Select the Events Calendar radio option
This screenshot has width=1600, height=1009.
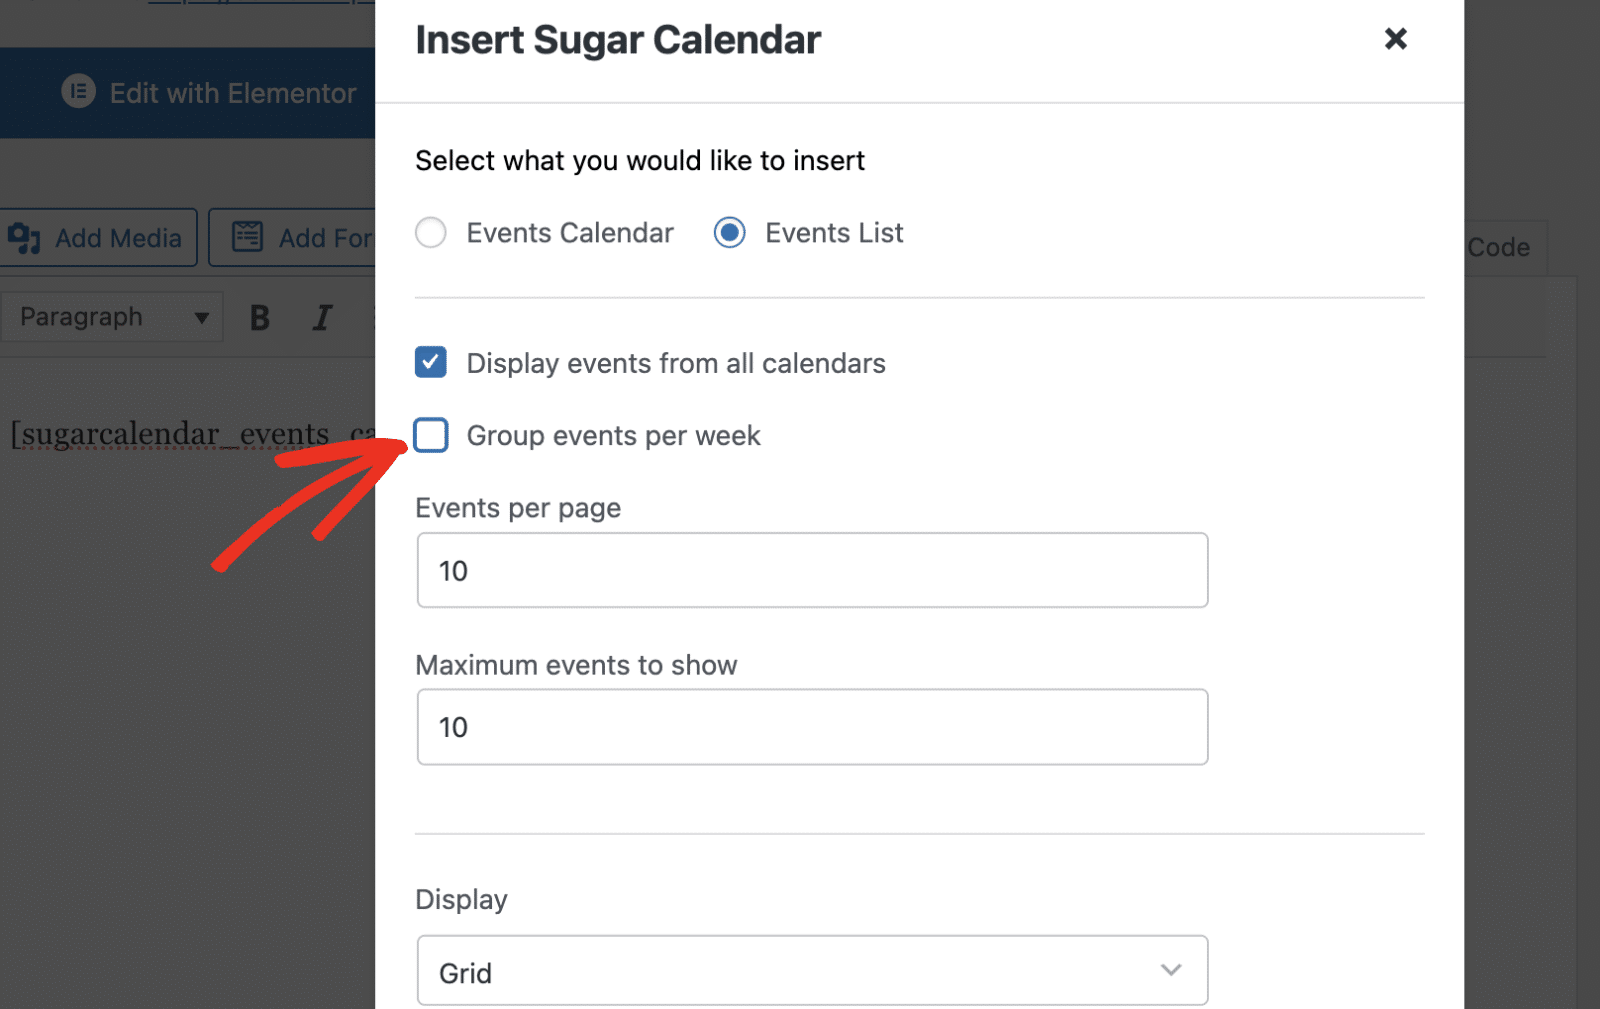coord(431,233)
